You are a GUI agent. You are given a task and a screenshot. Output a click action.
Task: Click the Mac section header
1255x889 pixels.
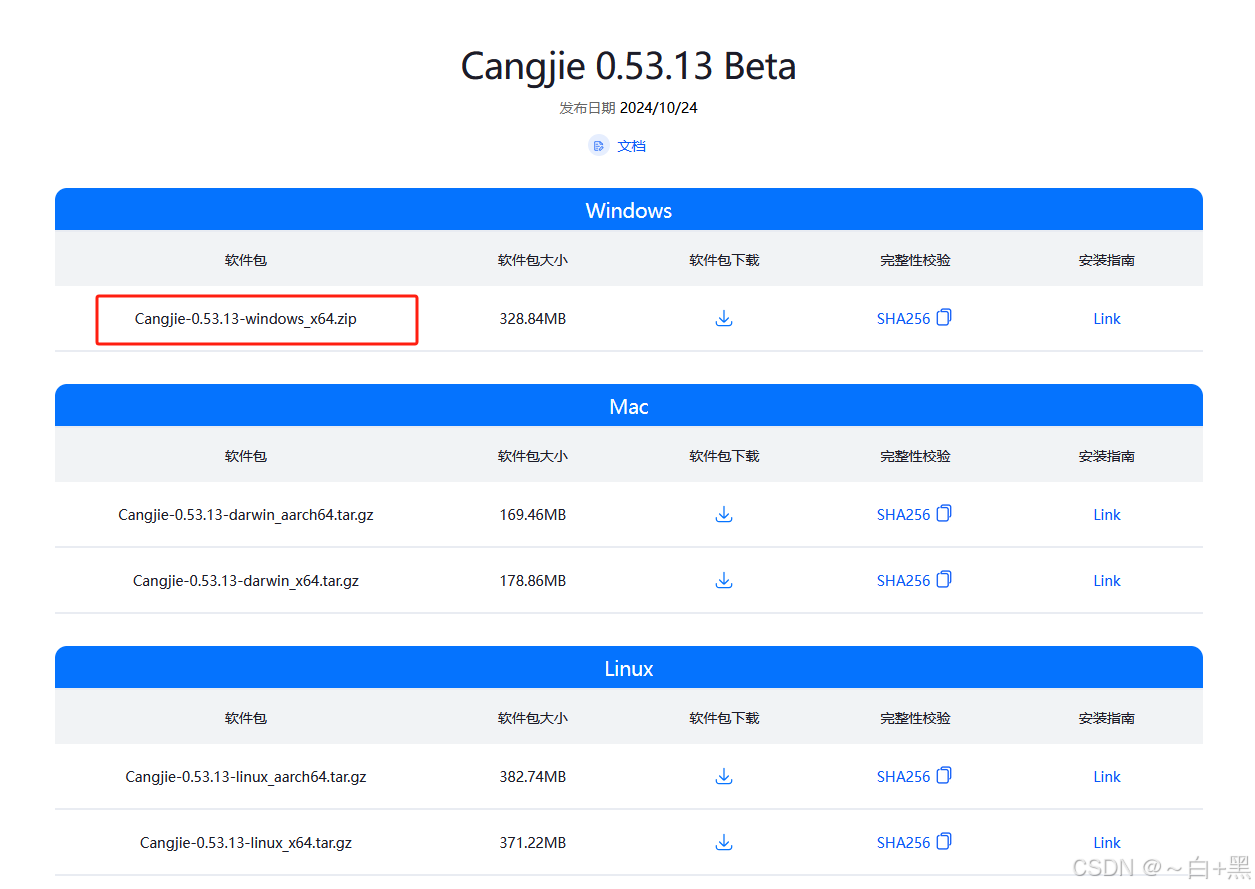tap(629, 406)
